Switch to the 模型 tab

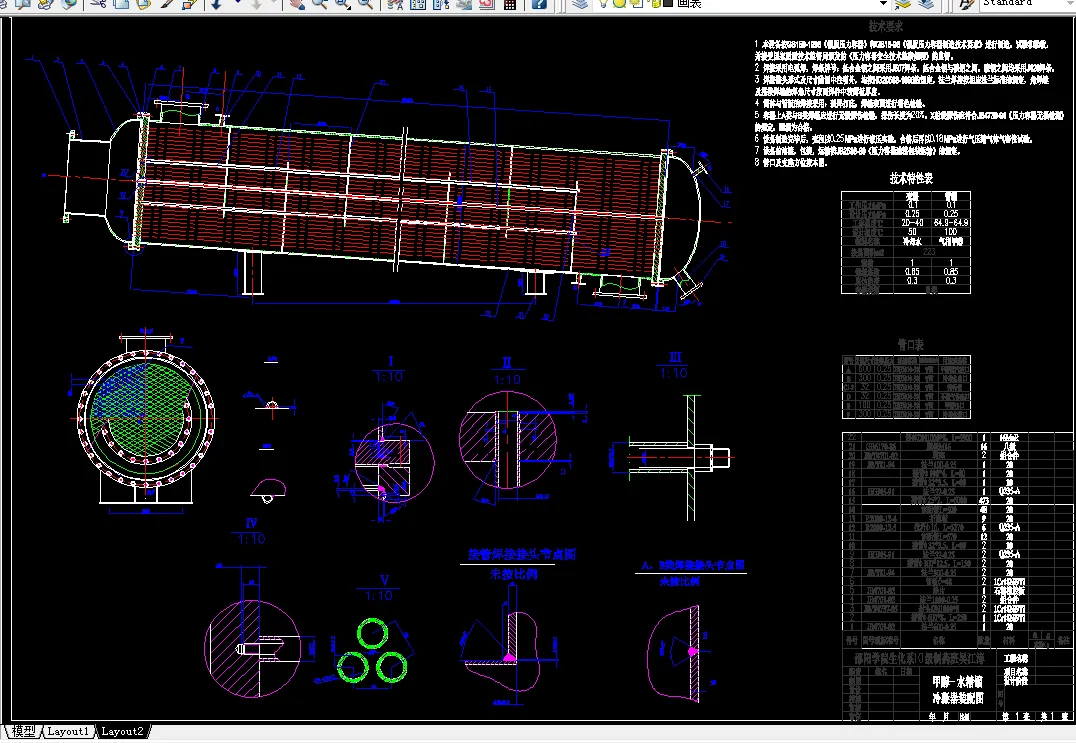point(23,731)
